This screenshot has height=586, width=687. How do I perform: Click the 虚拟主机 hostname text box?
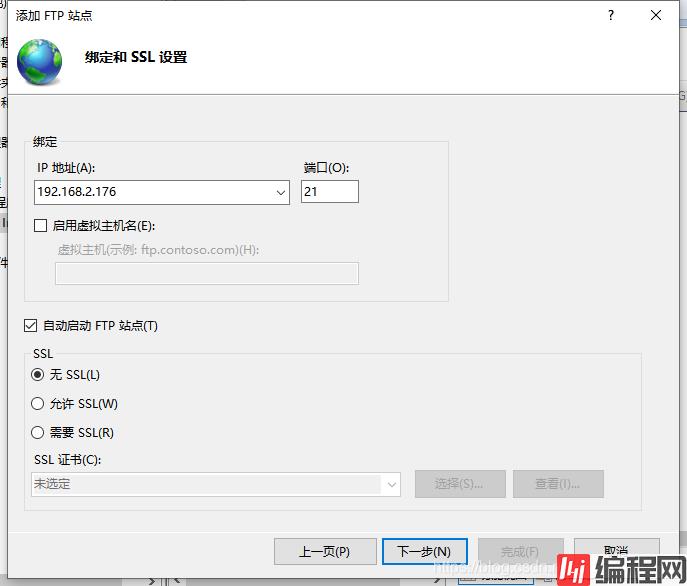click(x=206, y=273)
